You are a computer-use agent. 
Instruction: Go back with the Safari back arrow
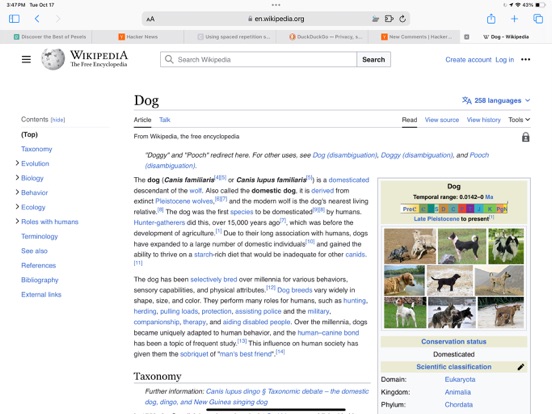point(37,19)
